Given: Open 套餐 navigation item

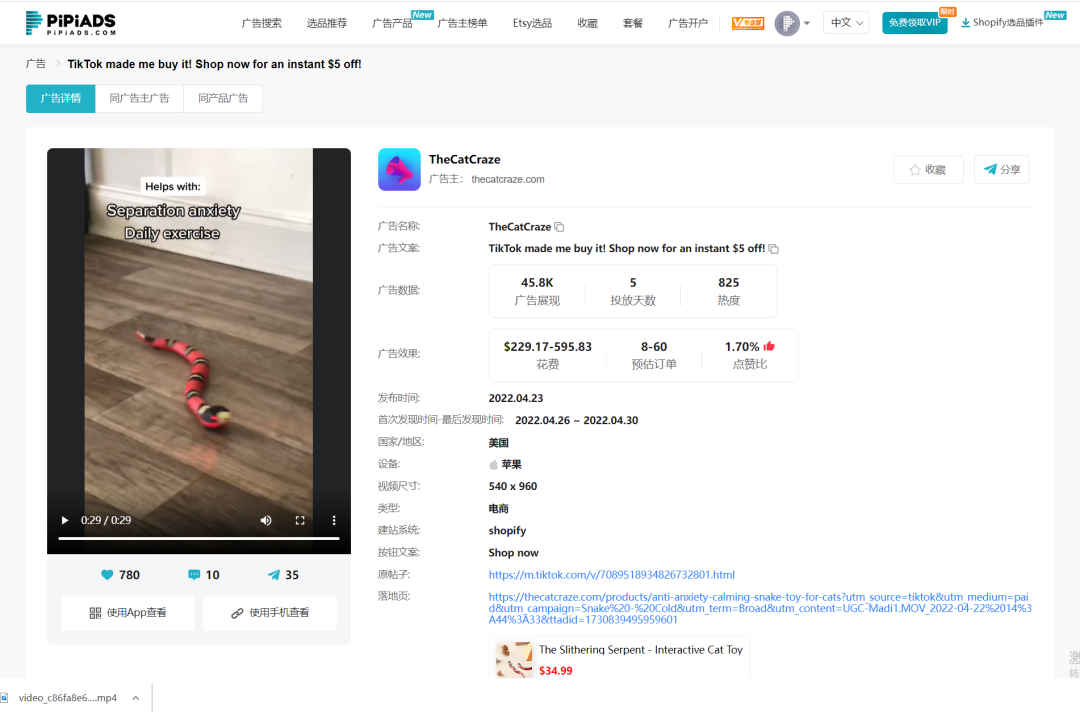Looking at the screenshot, I should tap(633, 23).
